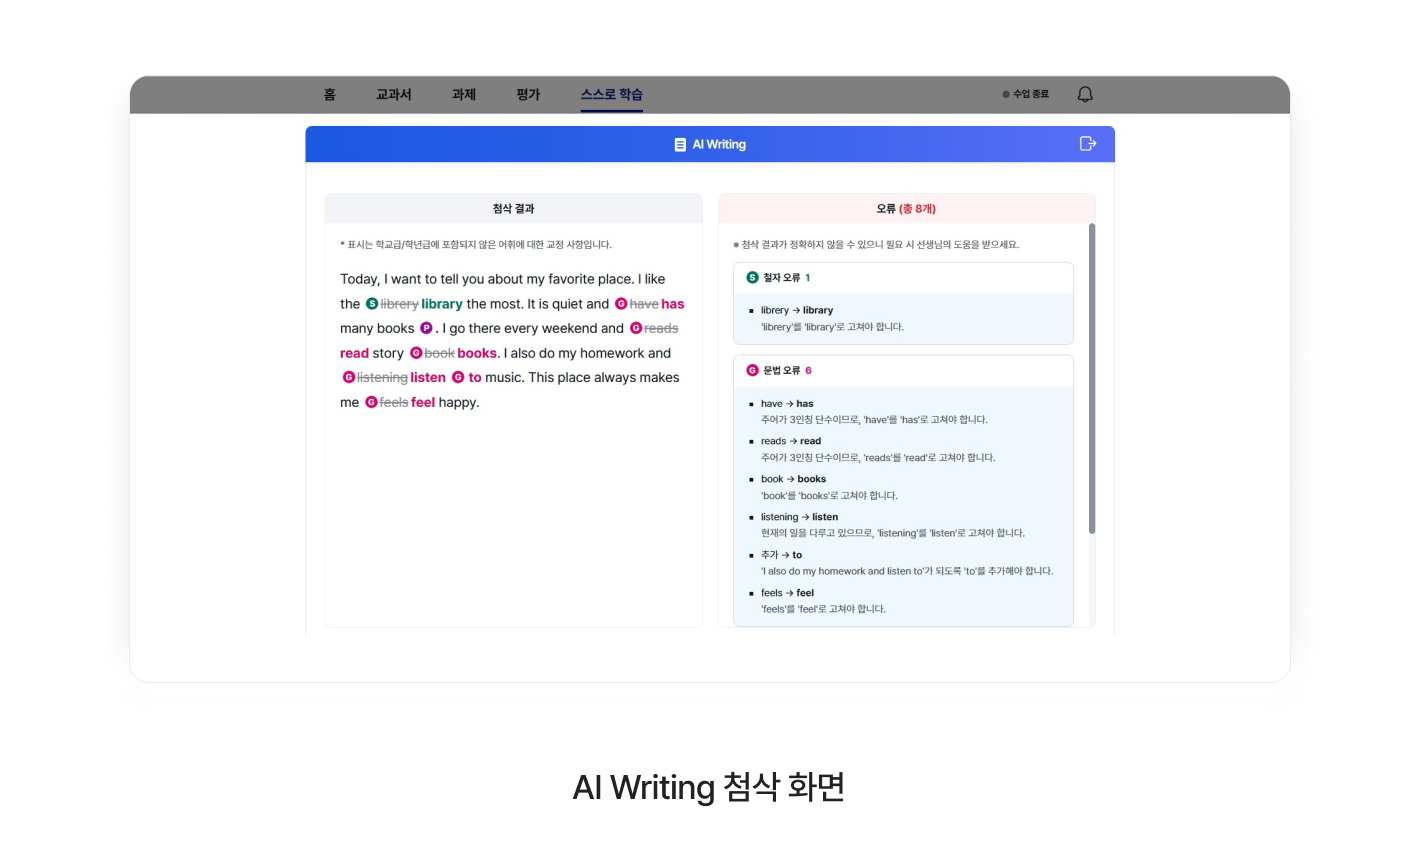This screenshot has width=1420, height=863.
Task: Click the purple P punctuation badge
Action: click(x=426, y=328)
